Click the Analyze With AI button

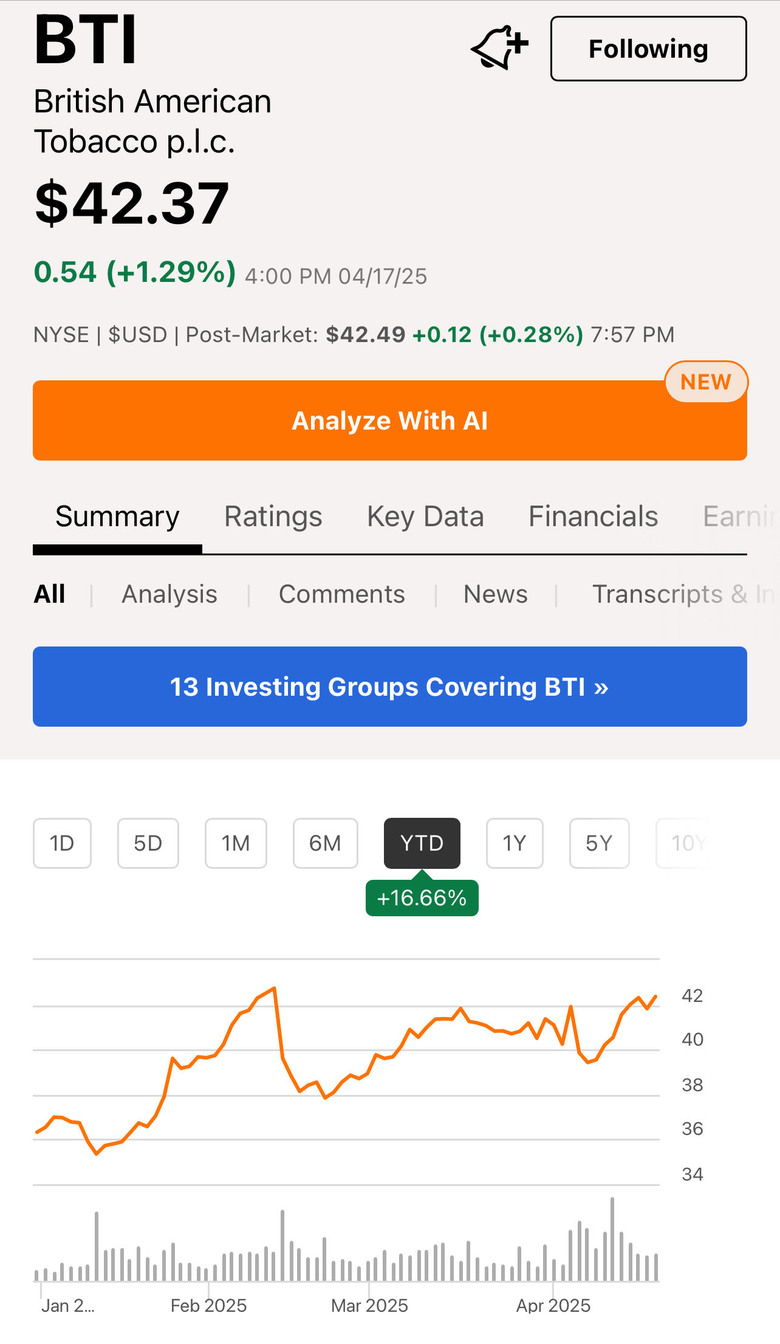pyautogui.click(x=390, y=420)
